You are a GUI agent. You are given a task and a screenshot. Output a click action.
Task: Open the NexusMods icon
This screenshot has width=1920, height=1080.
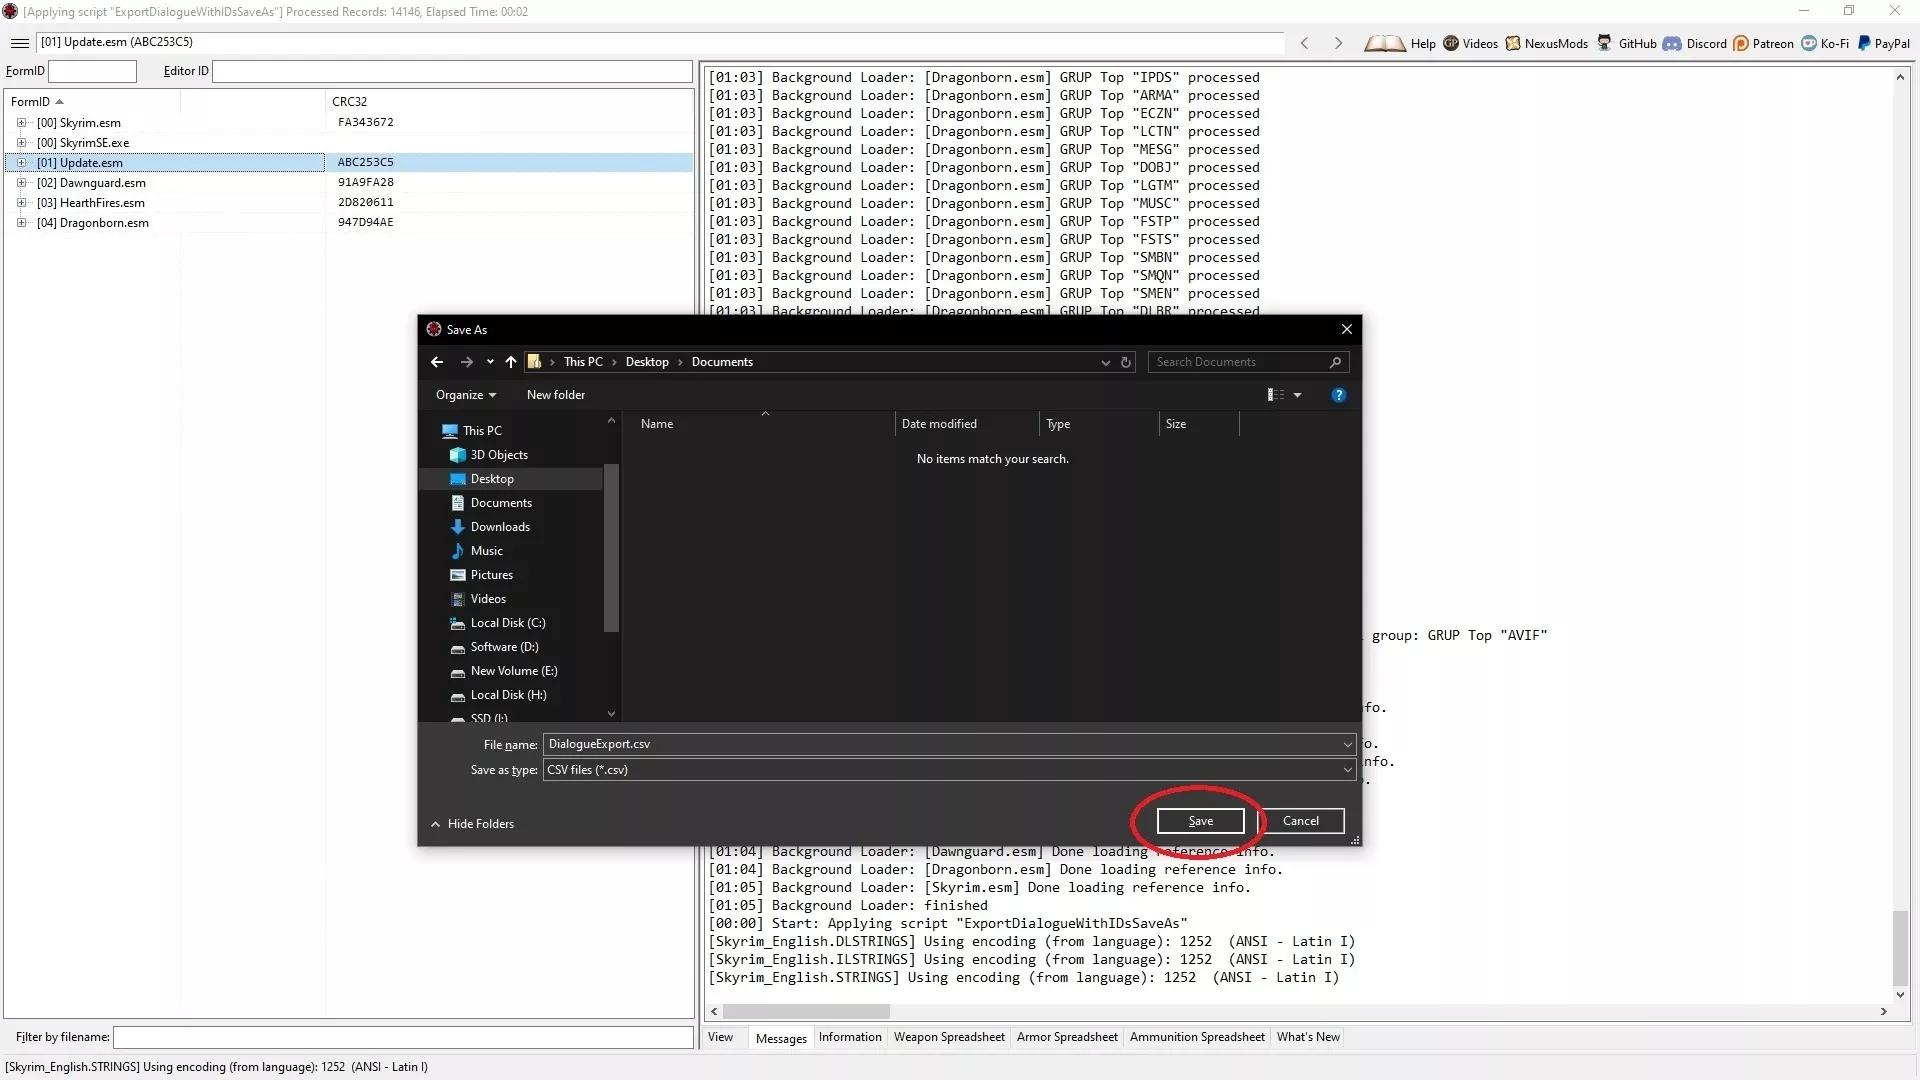1513,43
